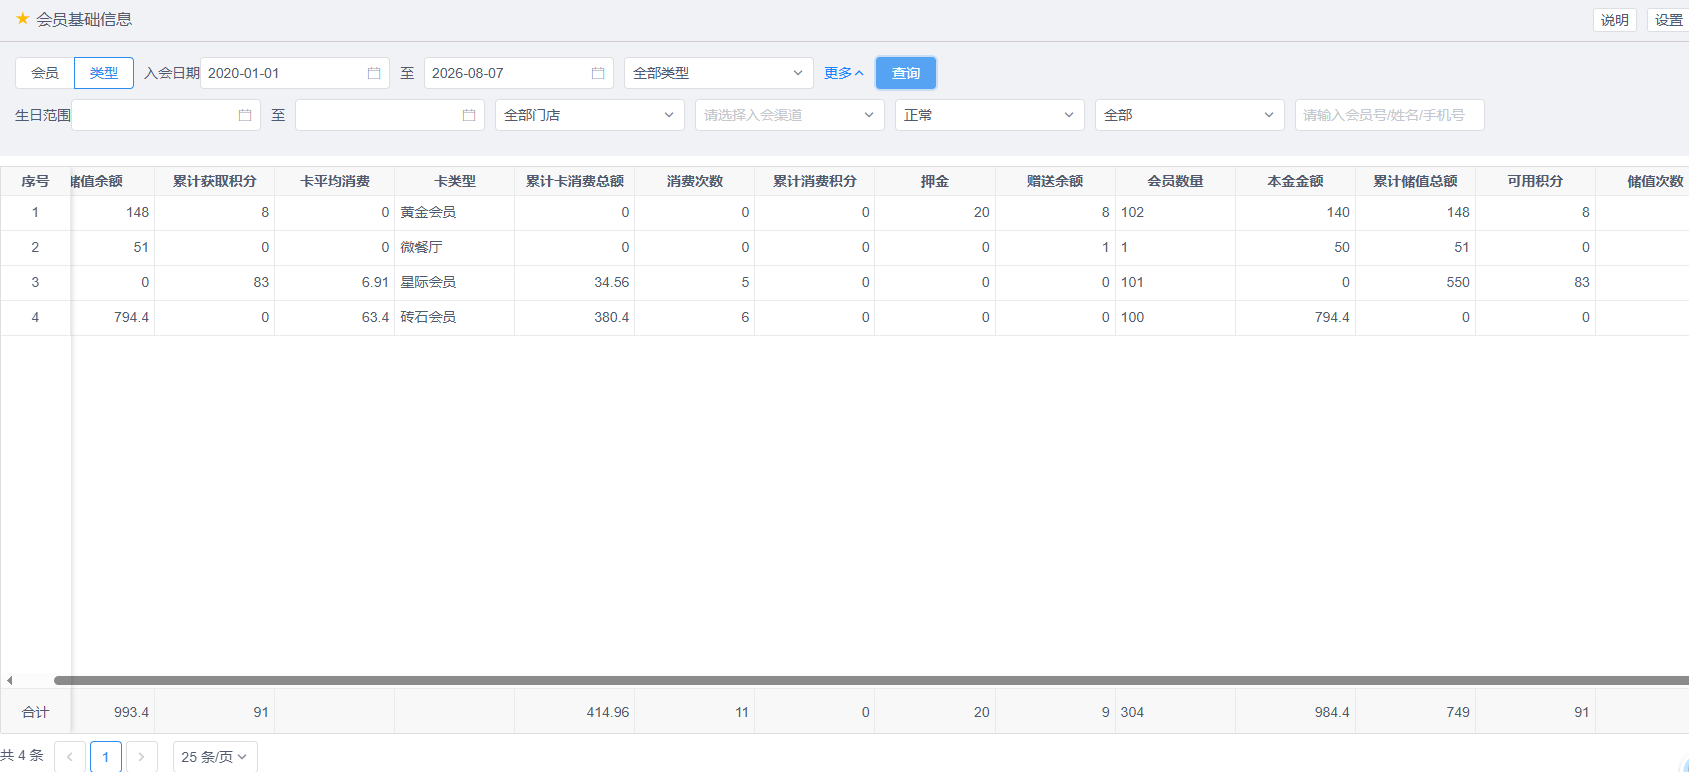Click member count 102 cell
The height and width of the screenshot is (772, 1689).
coord(1175,213)
